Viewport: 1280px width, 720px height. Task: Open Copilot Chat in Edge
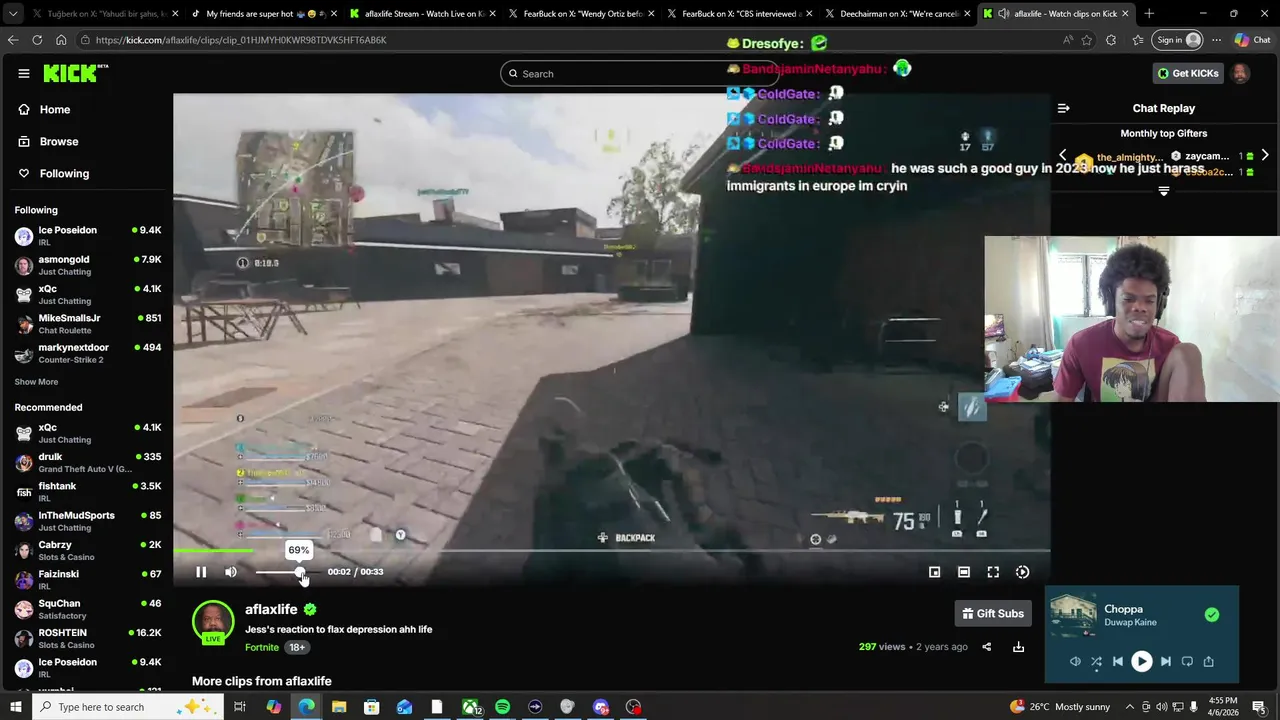(x=1252, y=40)
